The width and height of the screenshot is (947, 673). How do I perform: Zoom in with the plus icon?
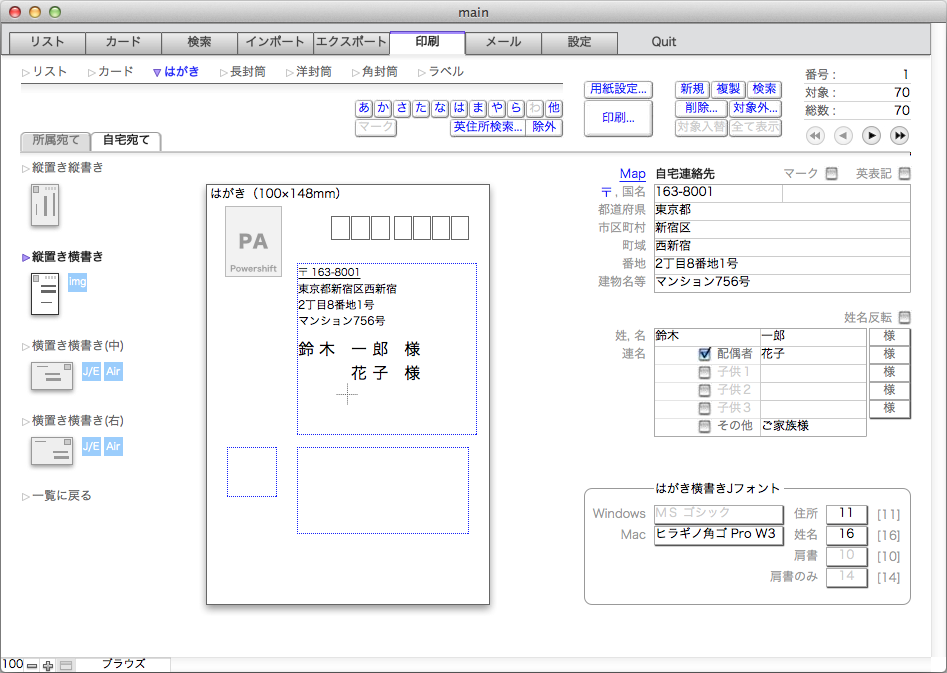(x=48, y=665)
